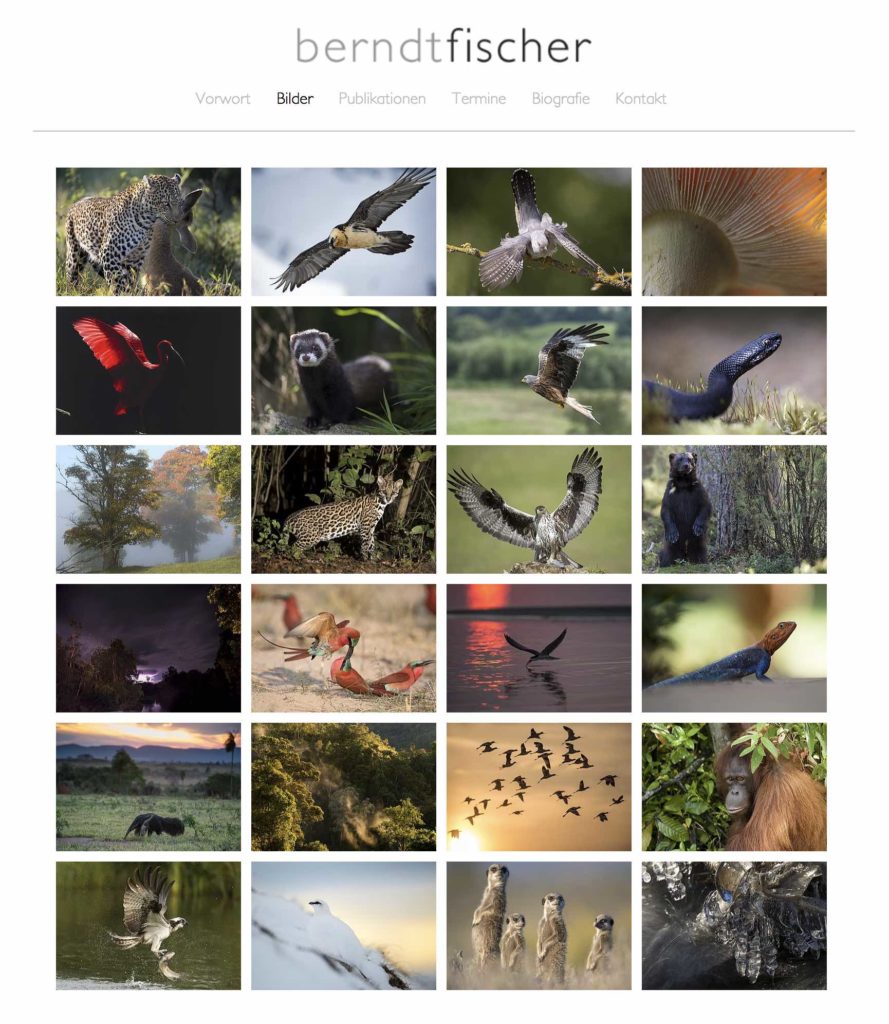The height and width of the screenshot is (1024, 889).
Task: View the mushroom gills close-up photo
Action: (x=734, y=232)
